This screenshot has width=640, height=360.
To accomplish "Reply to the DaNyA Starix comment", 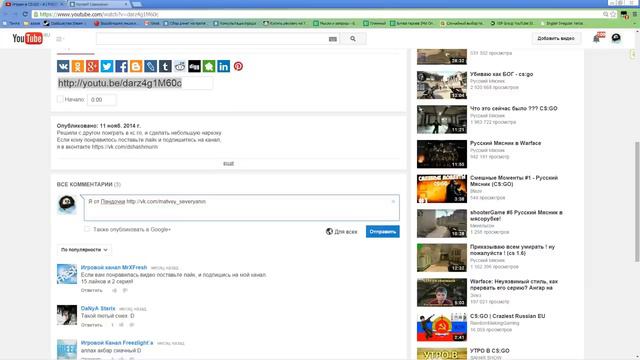I will [92, 325].
